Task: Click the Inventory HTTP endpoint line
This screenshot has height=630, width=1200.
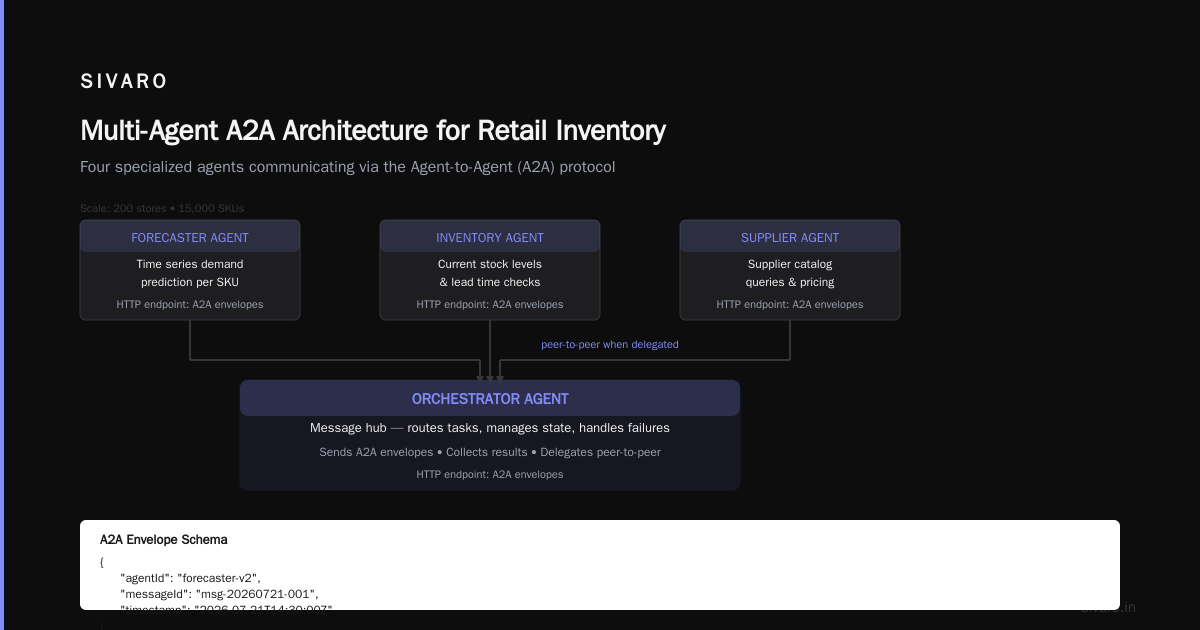Action: [x=490, y=304]
